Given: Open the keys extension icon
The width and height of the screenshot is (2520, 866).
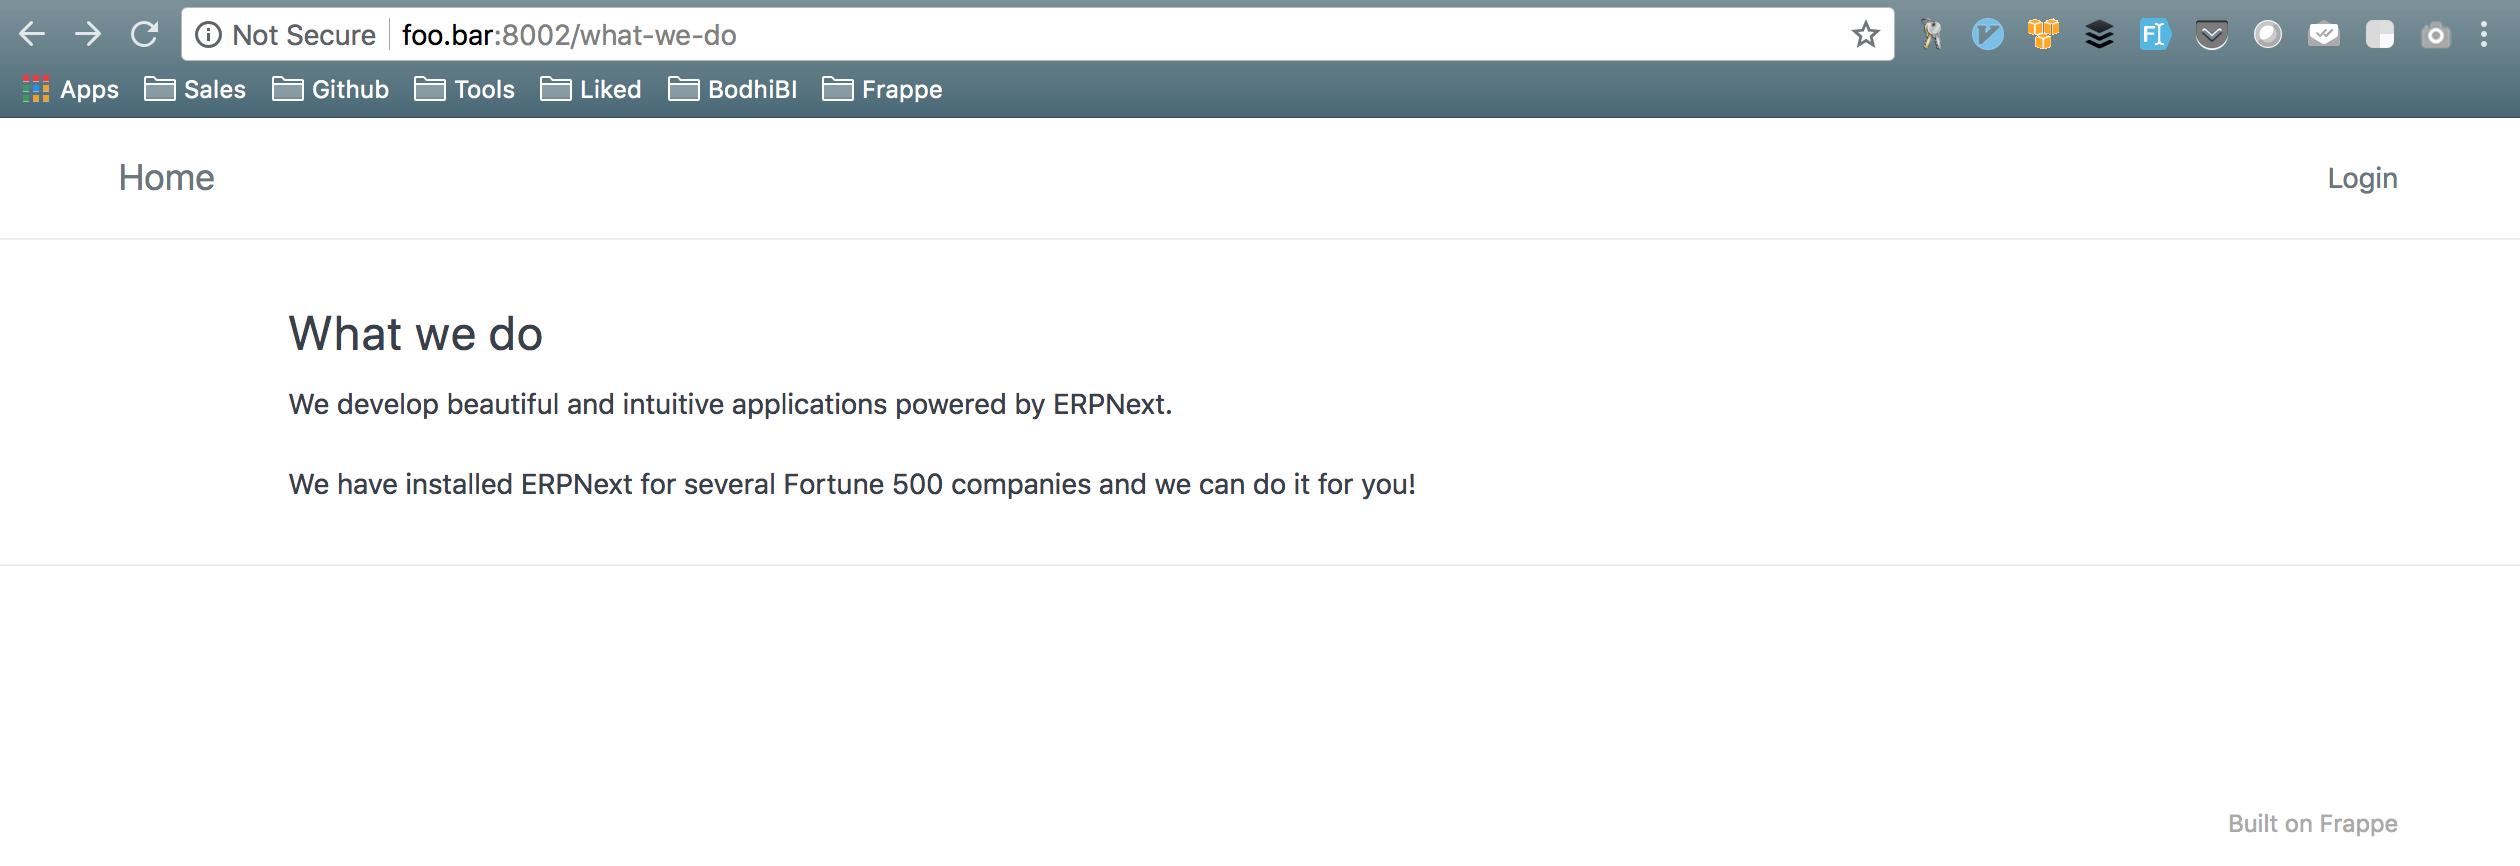Looking at the screenshot, I should (1932, 35).
